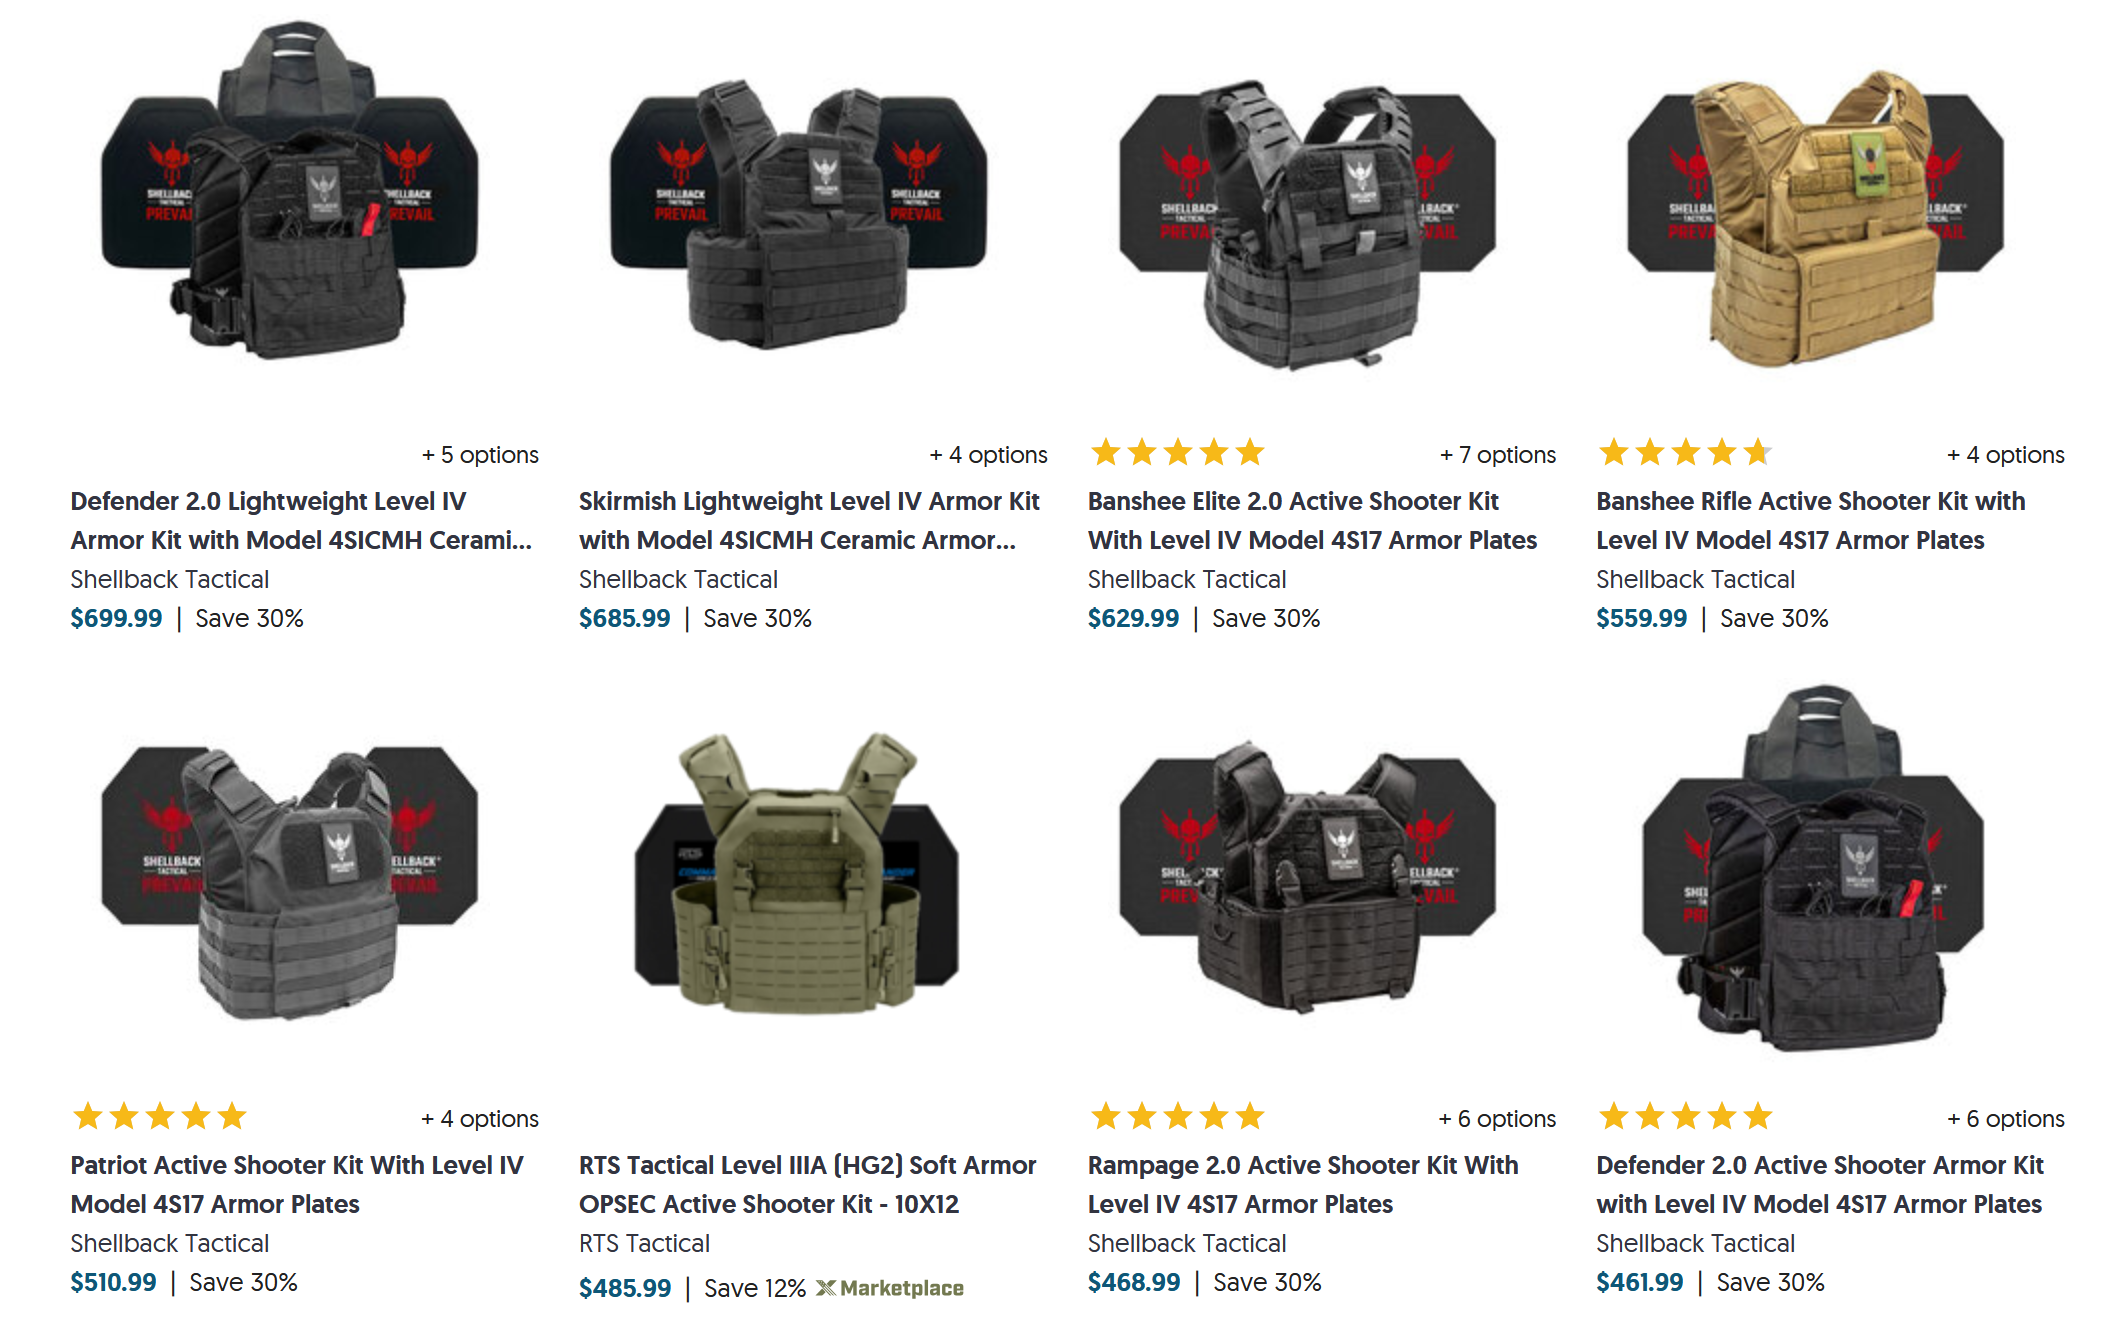The image size is (2114, 1338).
Task: Click the Banshee Rifle kit star rating
Action: click(1685, 453)
